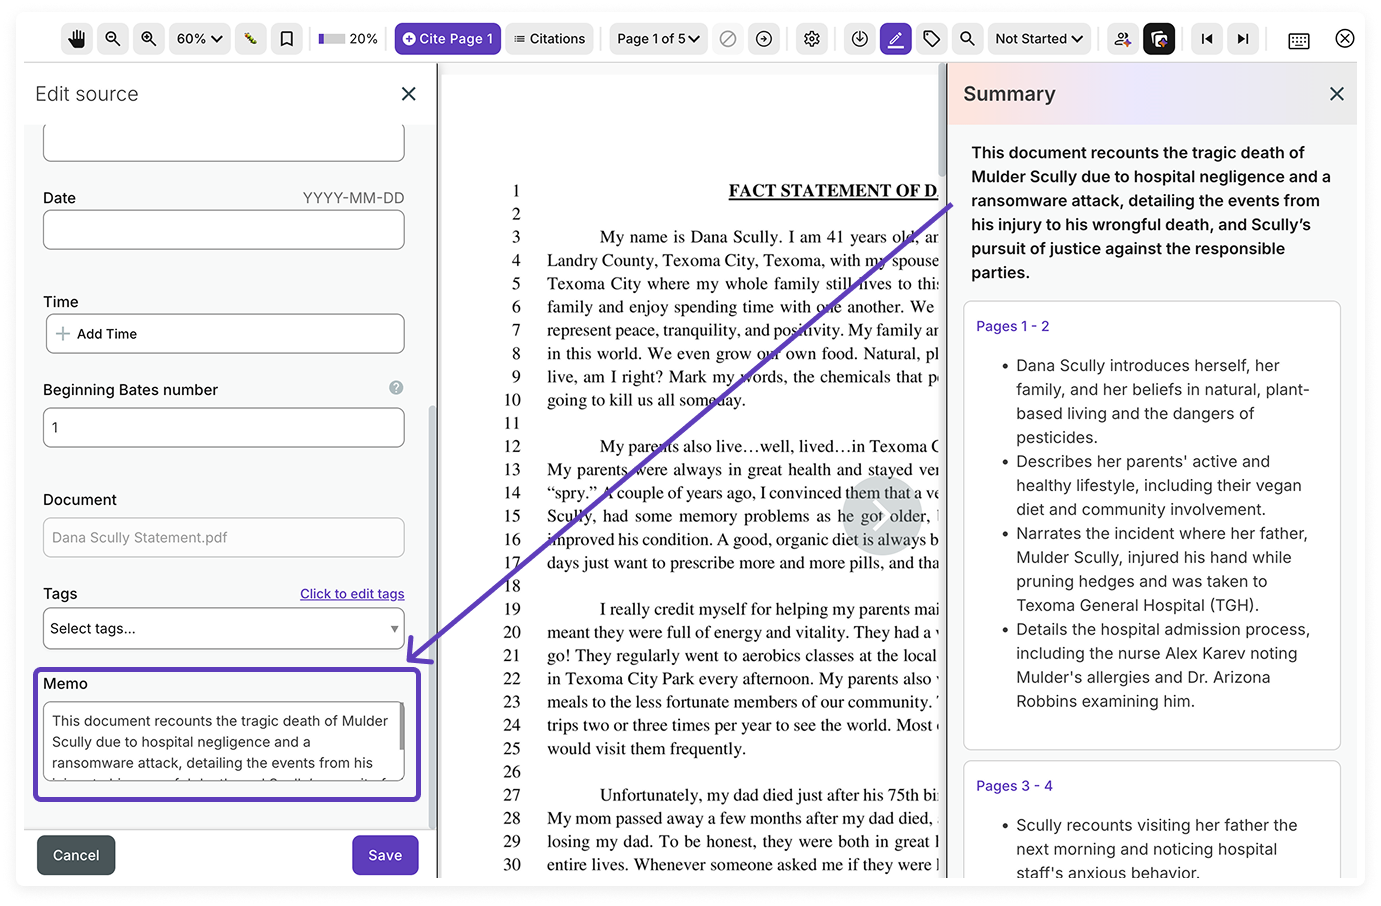Viewport: 1381px width, 906px height.
Task: Change the Not Started status dropdown
Action: point(1039,38)
